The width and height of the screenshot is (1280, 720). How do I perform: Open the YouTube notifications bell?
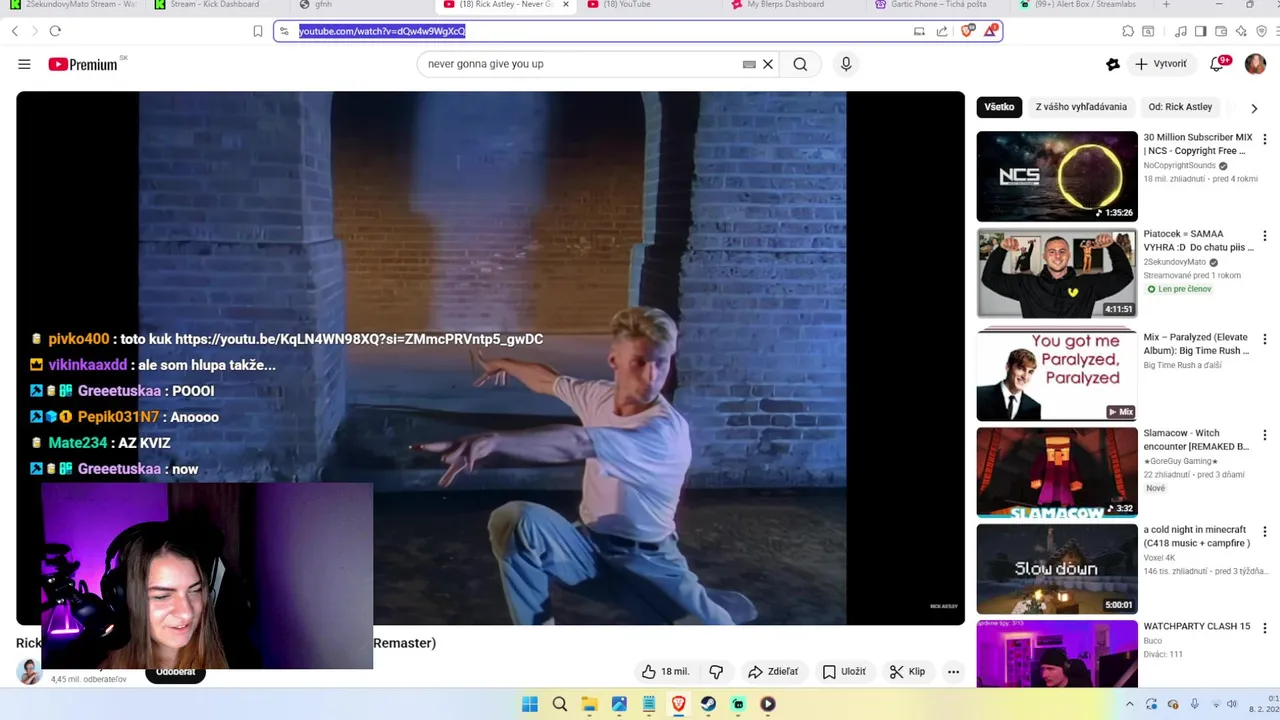tap(1217, 64)
